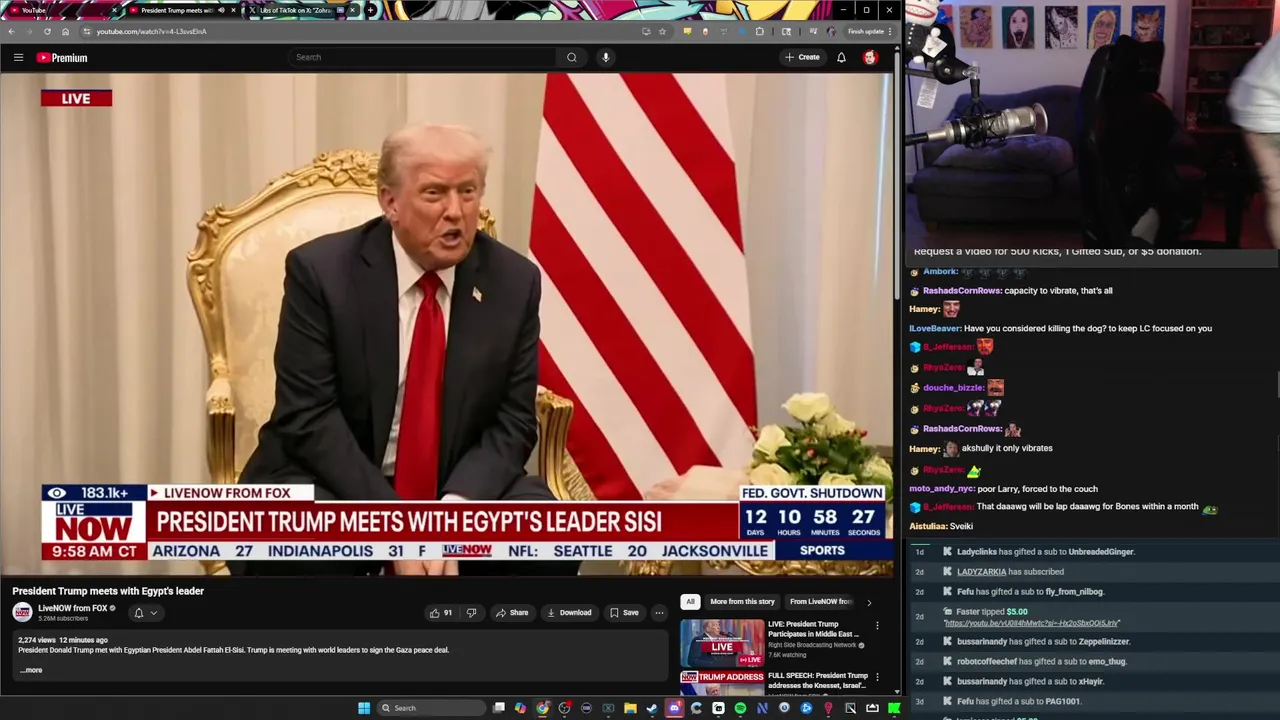Open the browser extensions puzzle icon

760,31
